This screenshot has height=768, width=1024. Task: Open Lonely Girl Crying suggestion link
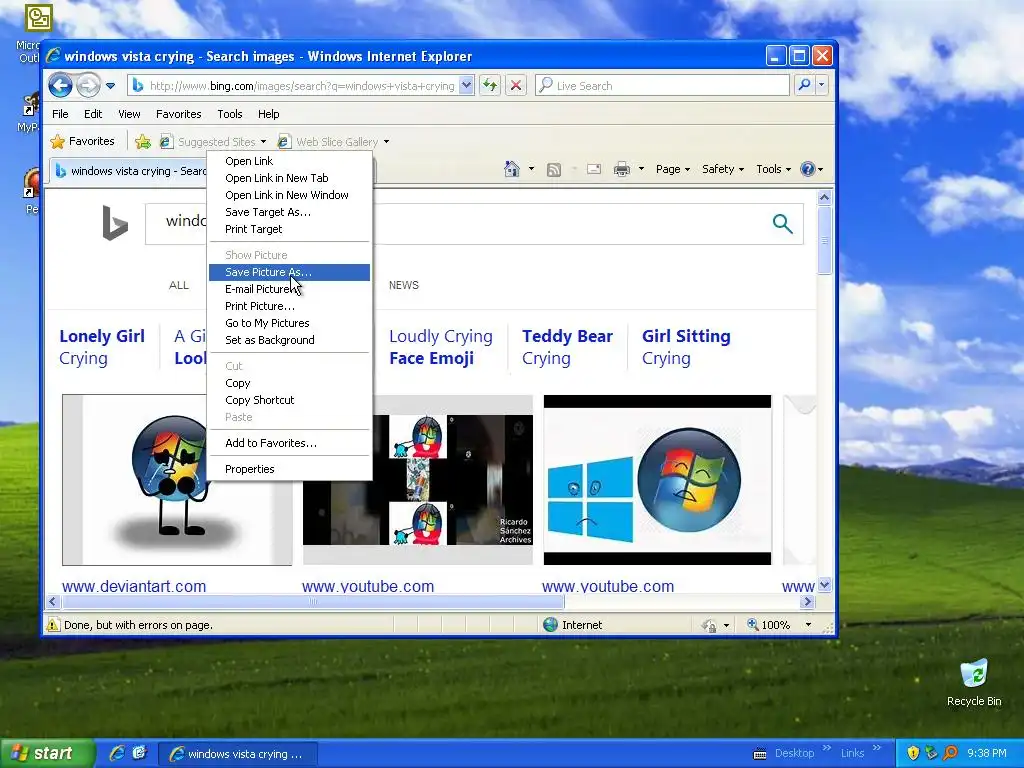click(102, 347)
